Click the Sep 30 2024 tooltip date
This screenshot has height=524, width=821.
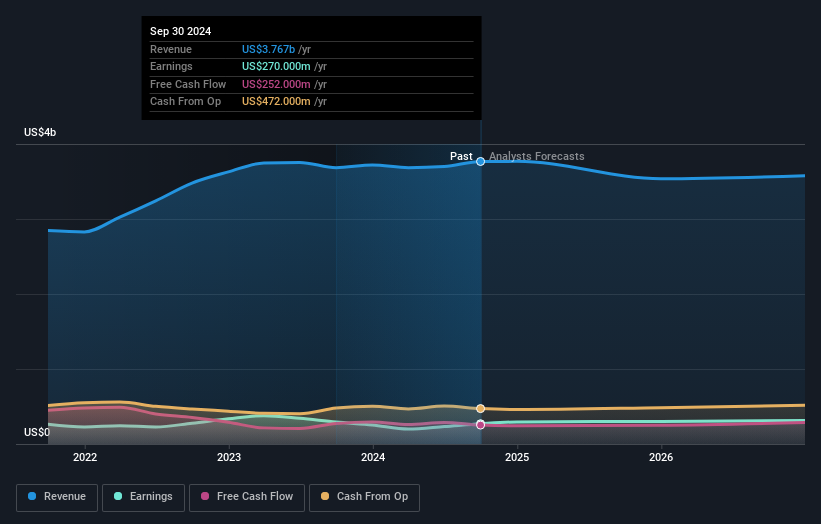pos(180,31)
